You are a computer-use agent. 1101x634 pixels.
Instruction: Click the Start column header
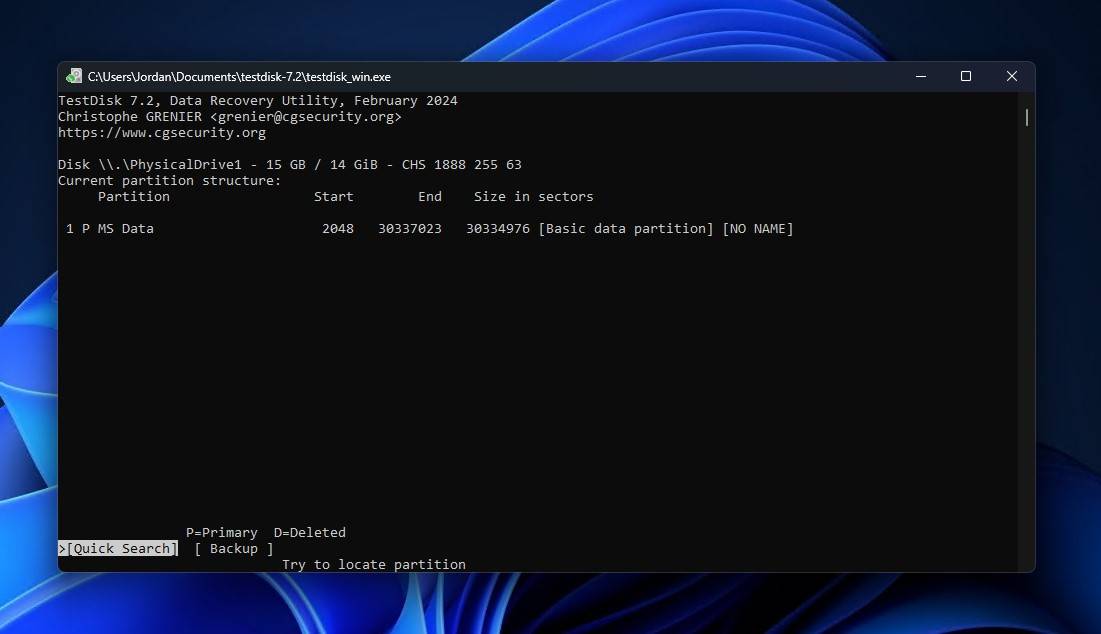click(334, 197)
